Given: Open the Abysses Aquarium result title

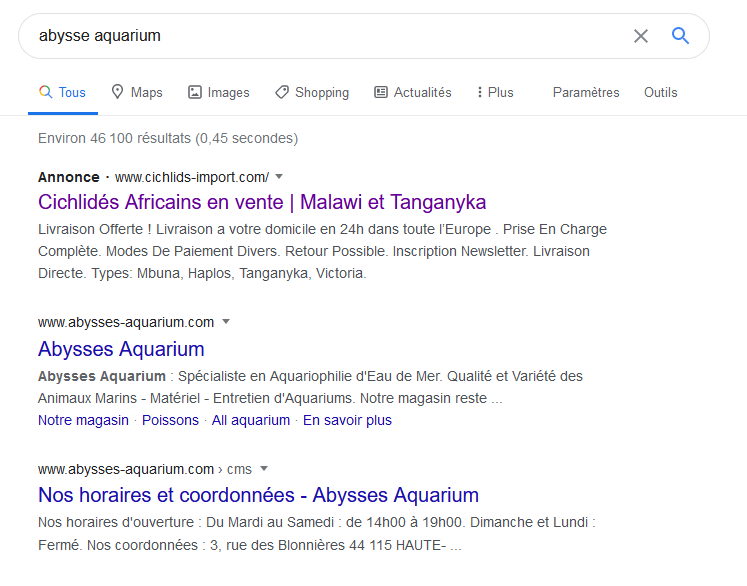Looking at the screenshot, I should point(121,349).
